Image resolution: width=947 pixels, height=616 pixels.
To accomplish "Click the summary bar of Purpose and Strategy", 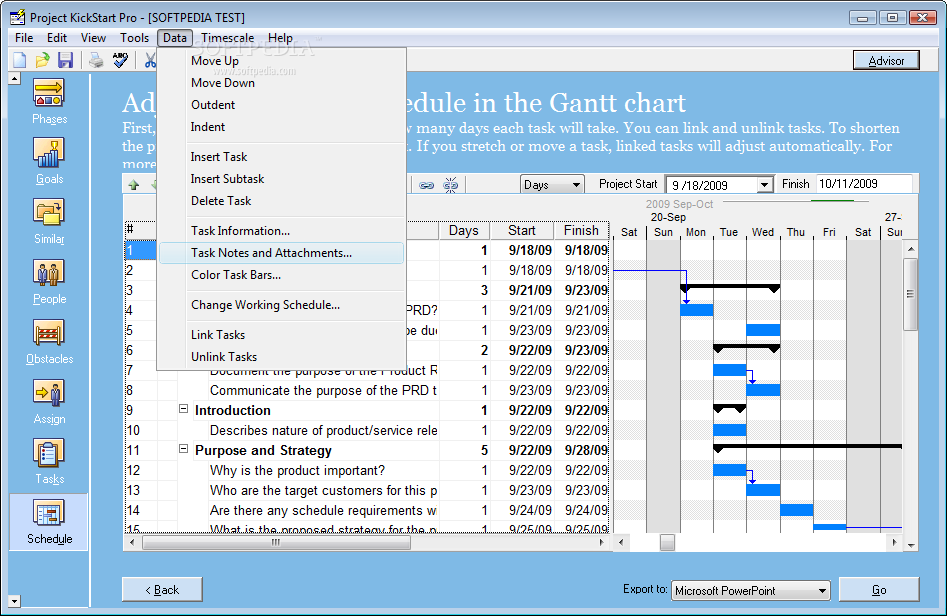I will [807, 448].
